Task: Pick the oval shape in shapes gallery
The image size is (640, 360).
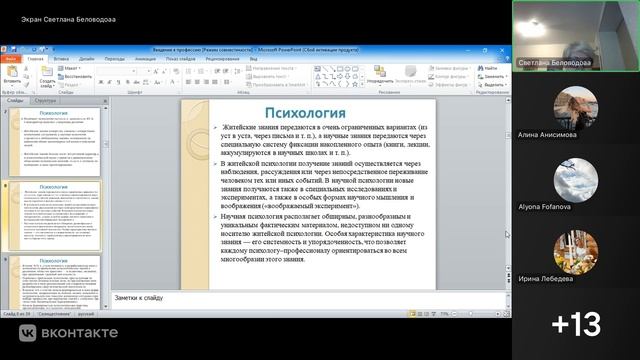Action: pyautogui.click(x=347, y=69)
